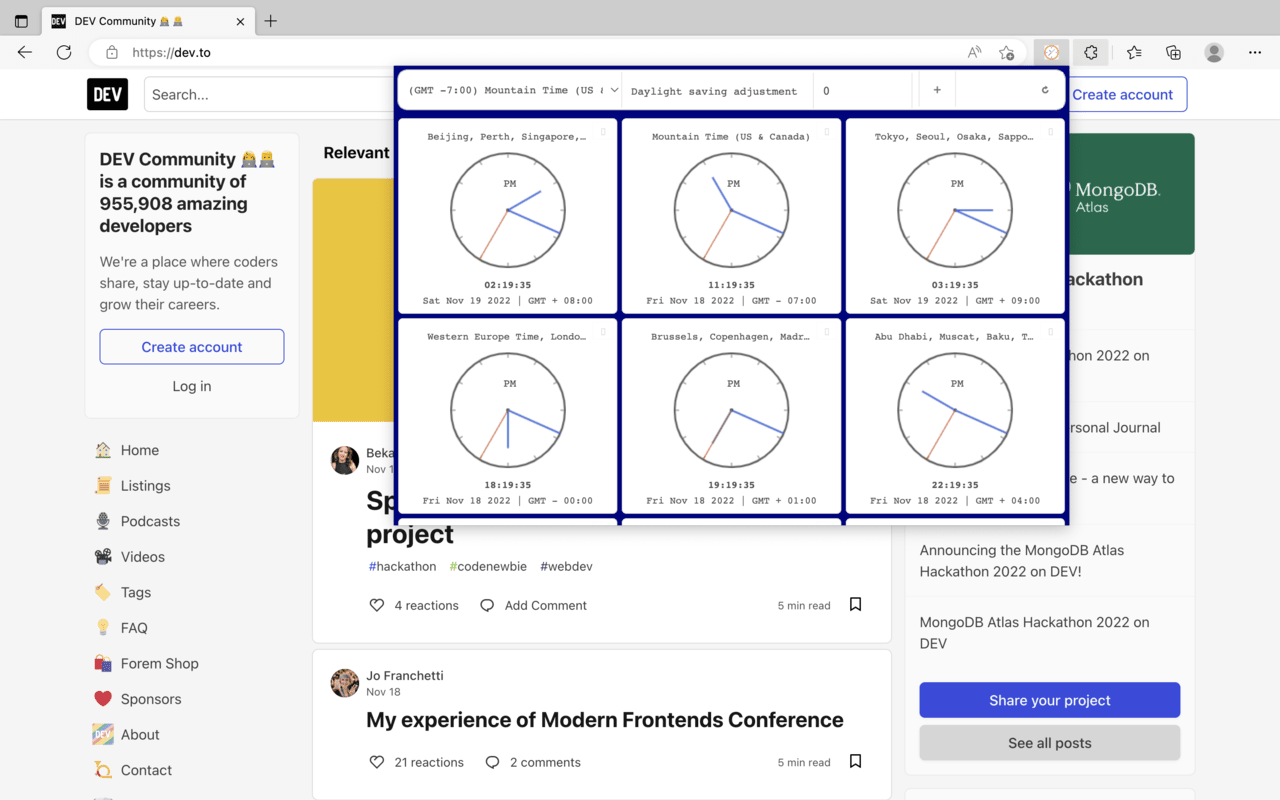
Task: Open the Collections icon in toolbar
Action: (x=1174, y=52)
